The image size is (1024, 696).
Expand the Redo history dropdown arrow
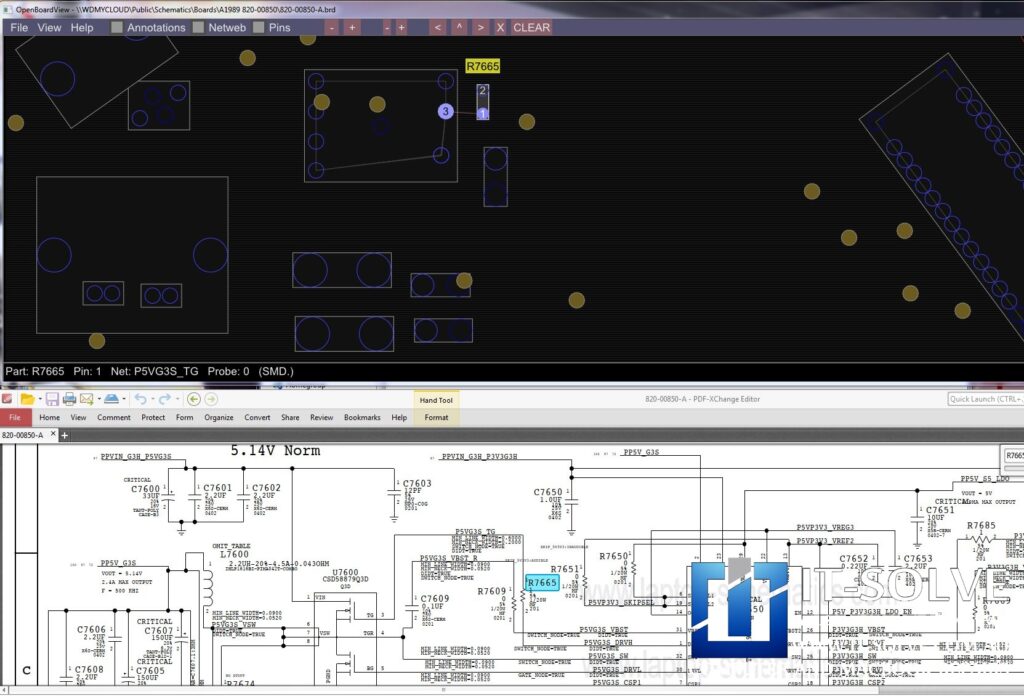(x=177, y=399)
